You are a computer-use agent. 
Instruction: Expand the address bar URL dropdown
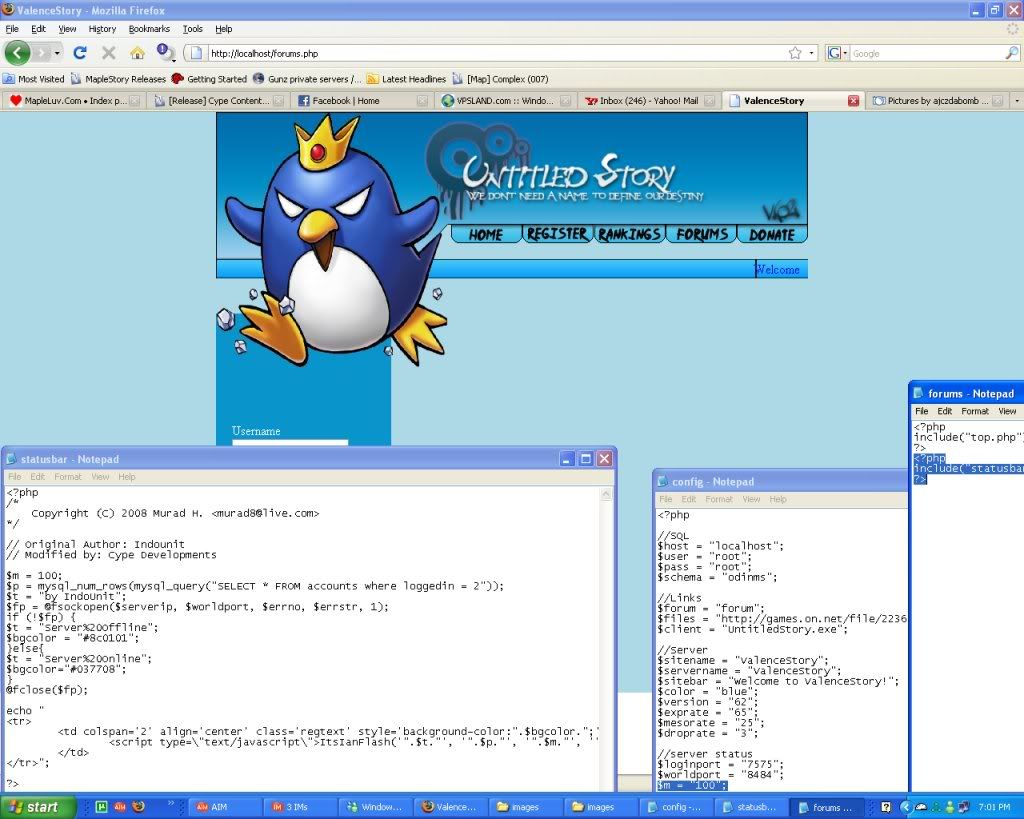click(x=811, y=53)
